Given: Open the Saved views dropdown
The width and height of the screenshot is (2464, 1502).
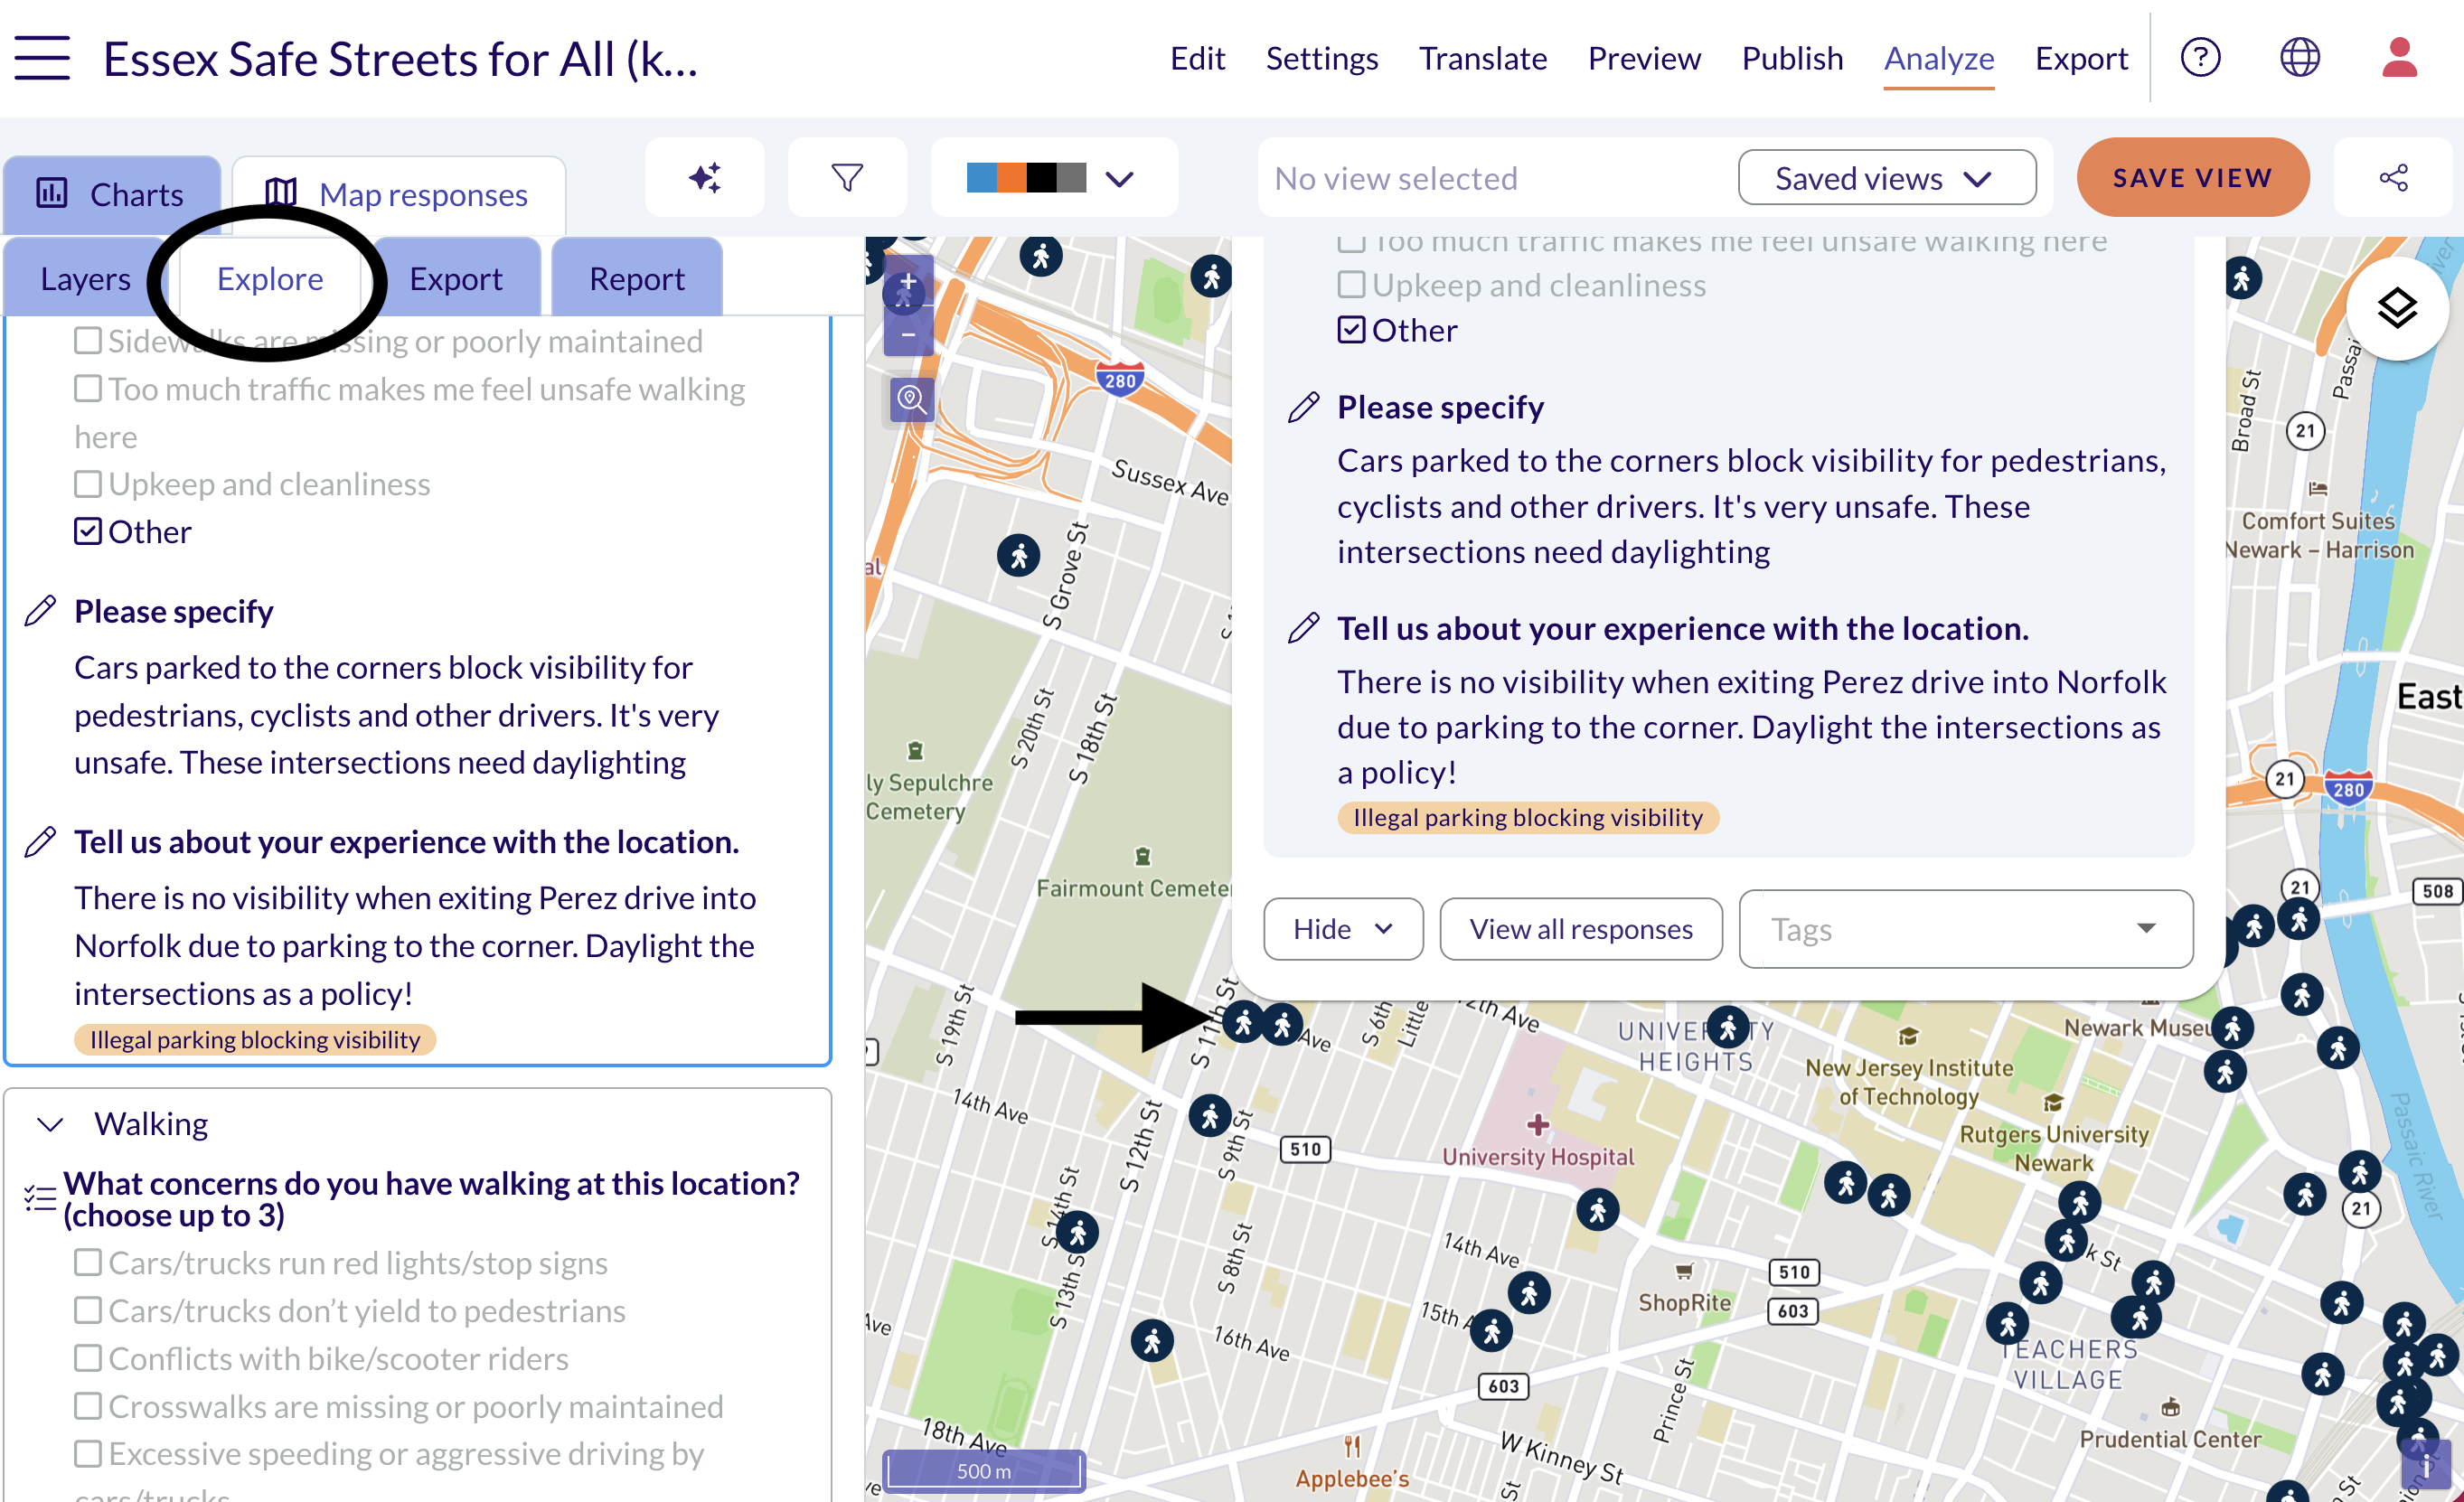Looking at the screenshot, I should point(1887,178).
